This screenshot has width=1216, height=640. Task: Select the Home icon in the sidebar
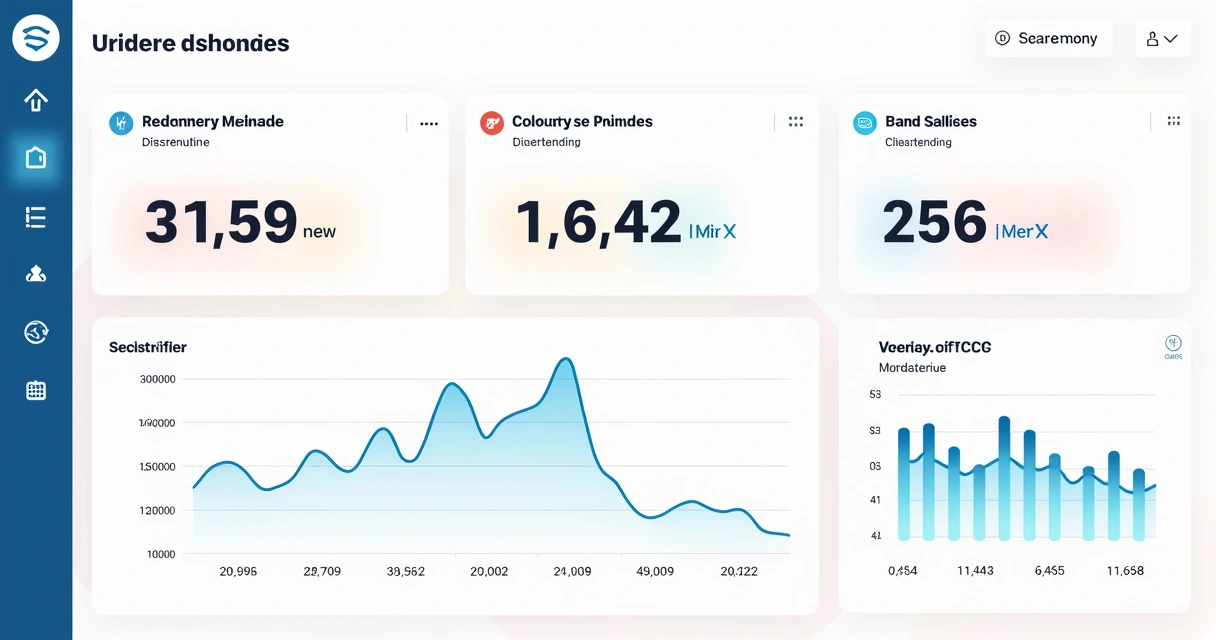coord(36,100)
